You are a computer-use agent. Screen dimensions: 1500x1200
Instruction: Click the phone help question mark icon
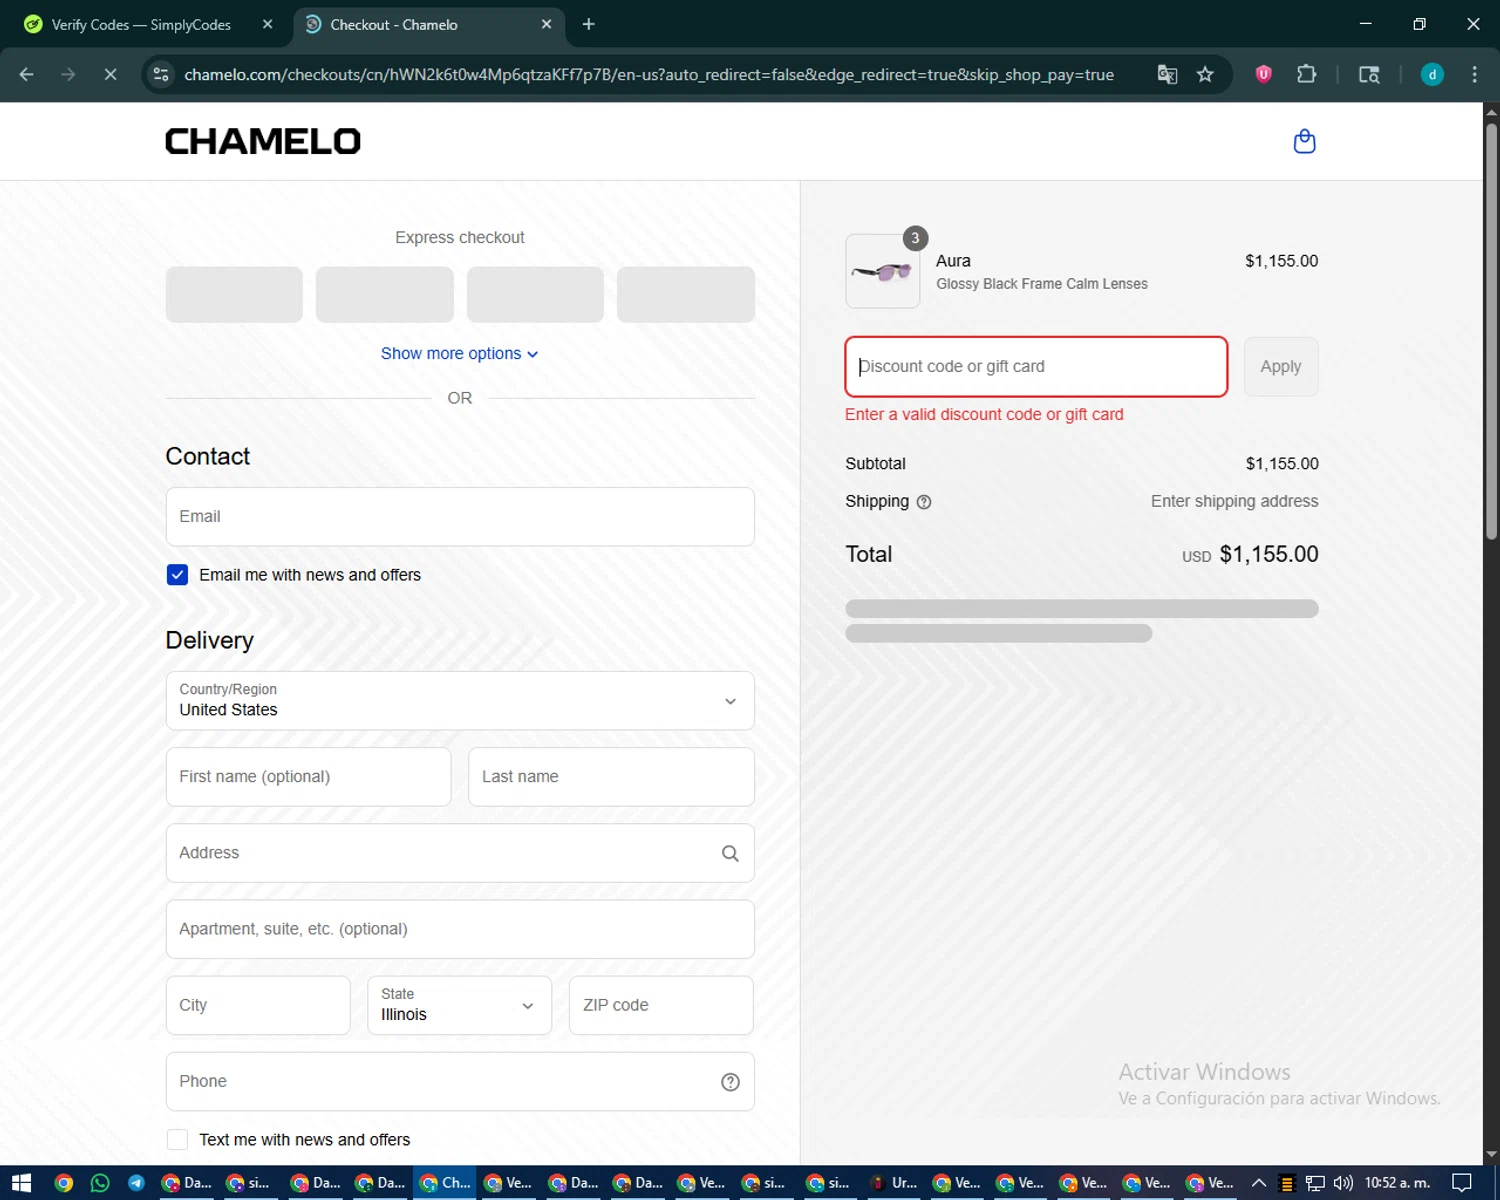730,1082
